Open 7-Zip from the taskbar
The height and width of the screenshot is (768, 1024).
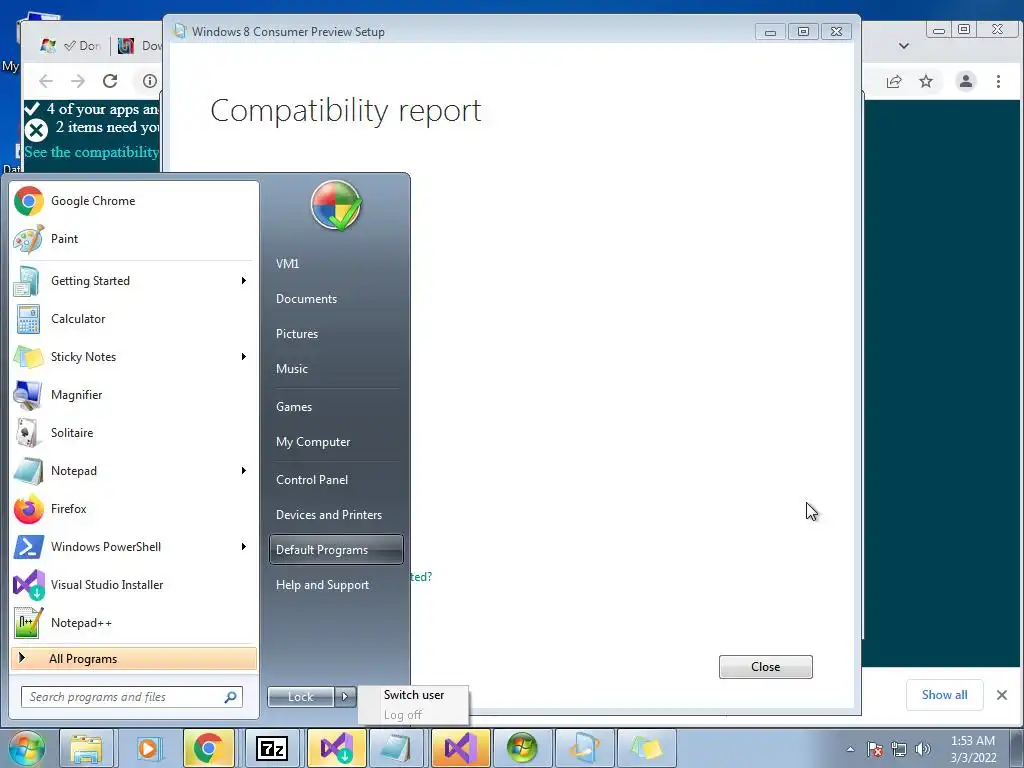272,748
